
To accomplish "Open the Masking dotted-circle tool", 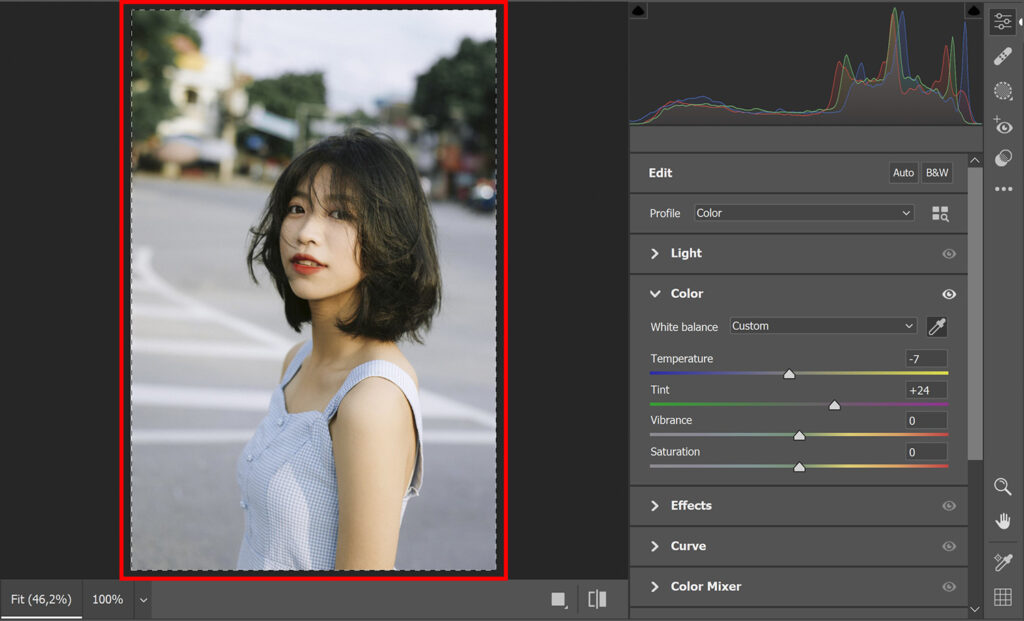I will point(1002,91).
